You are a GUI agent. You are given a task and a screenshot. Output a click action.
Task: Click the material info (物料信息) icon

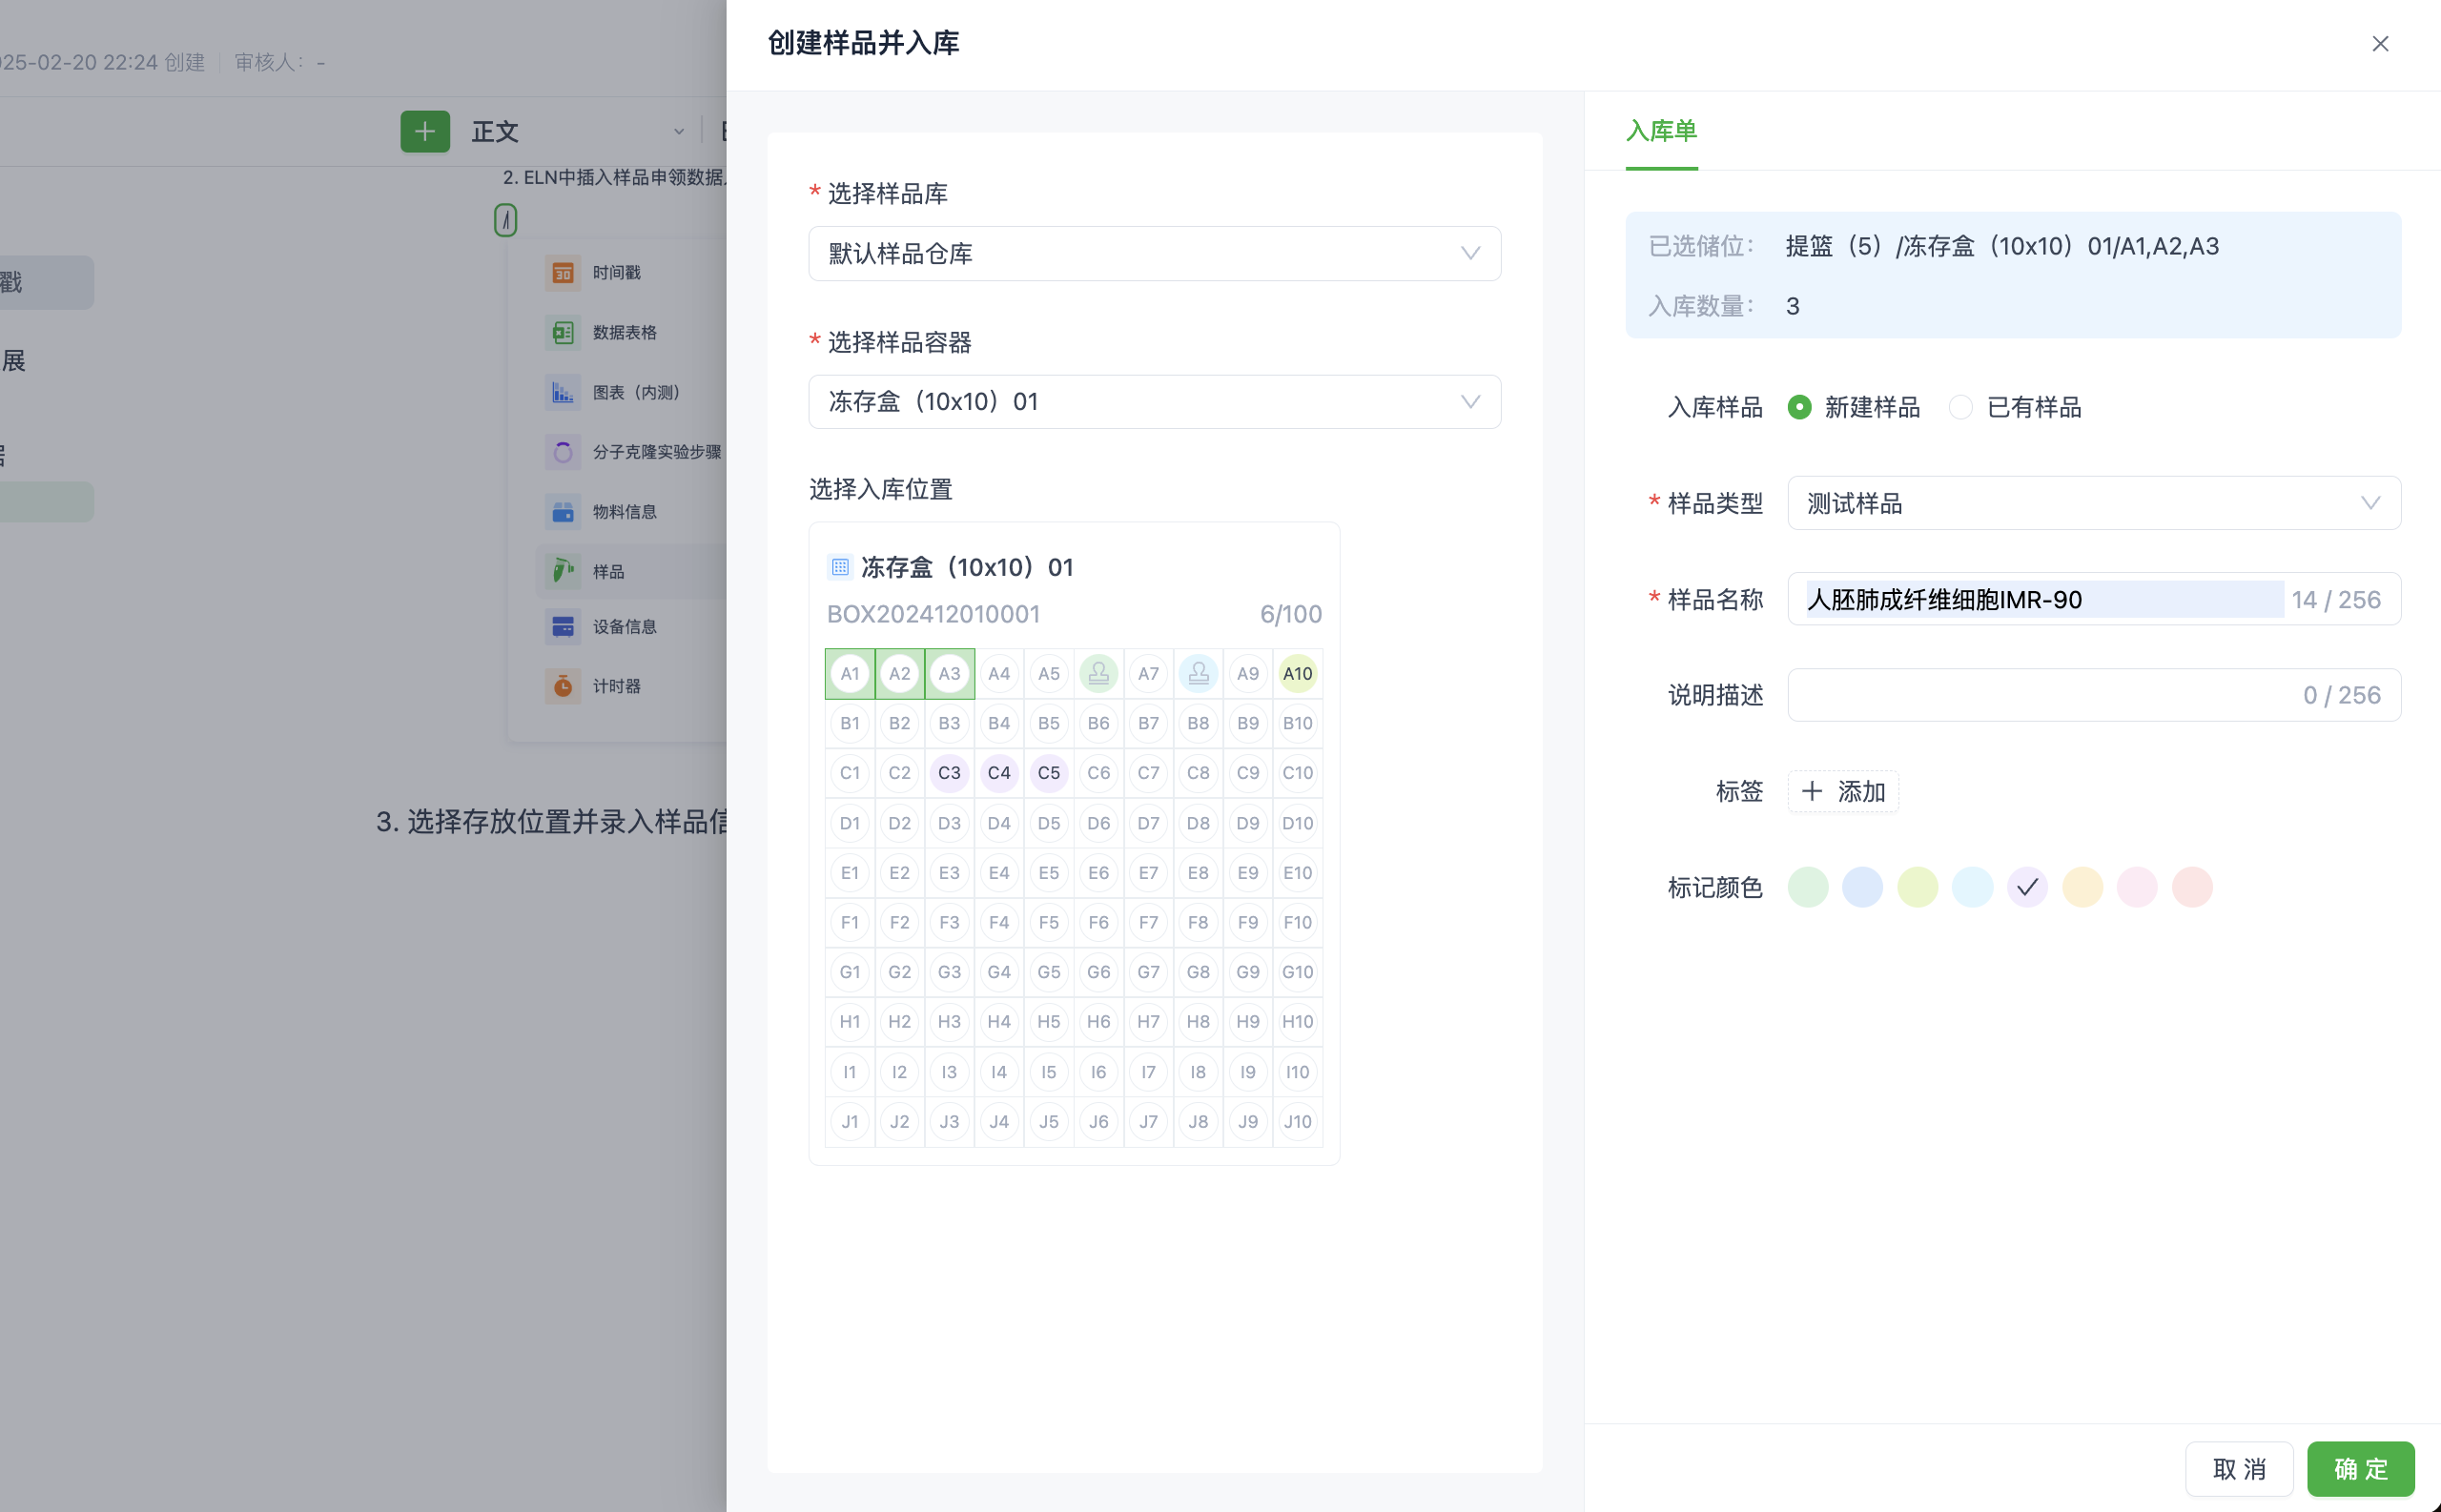(562, 512)
